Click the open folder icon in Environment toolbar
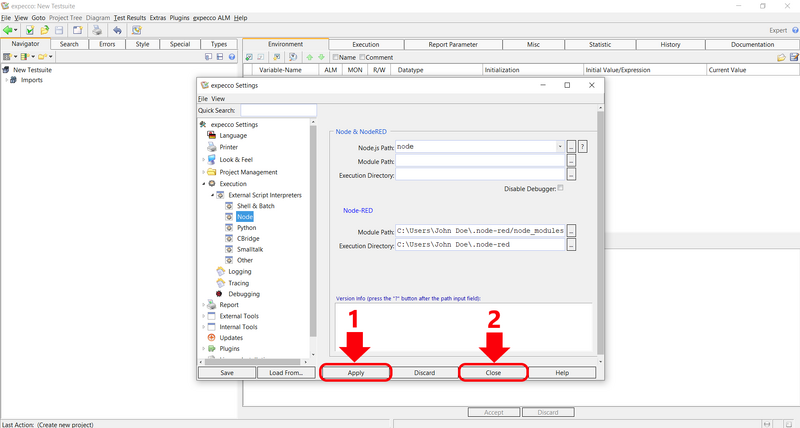 pos(781,57)
